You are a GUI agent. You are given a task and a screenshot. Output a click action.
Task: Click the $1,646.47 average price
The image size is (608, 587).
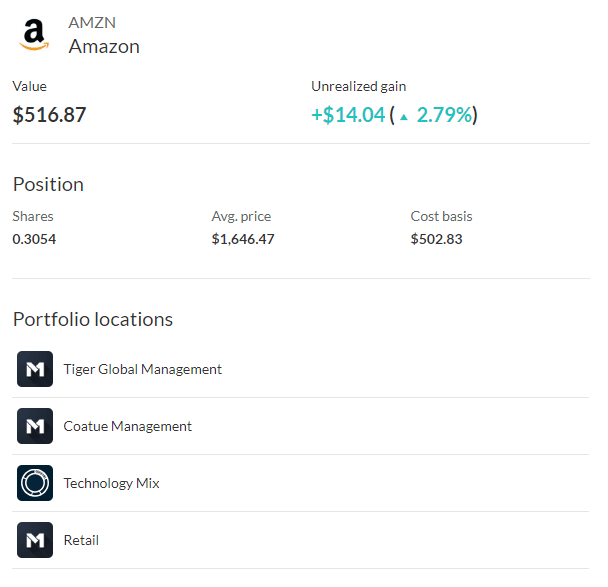pyautogui.click(x=243, y=239)
